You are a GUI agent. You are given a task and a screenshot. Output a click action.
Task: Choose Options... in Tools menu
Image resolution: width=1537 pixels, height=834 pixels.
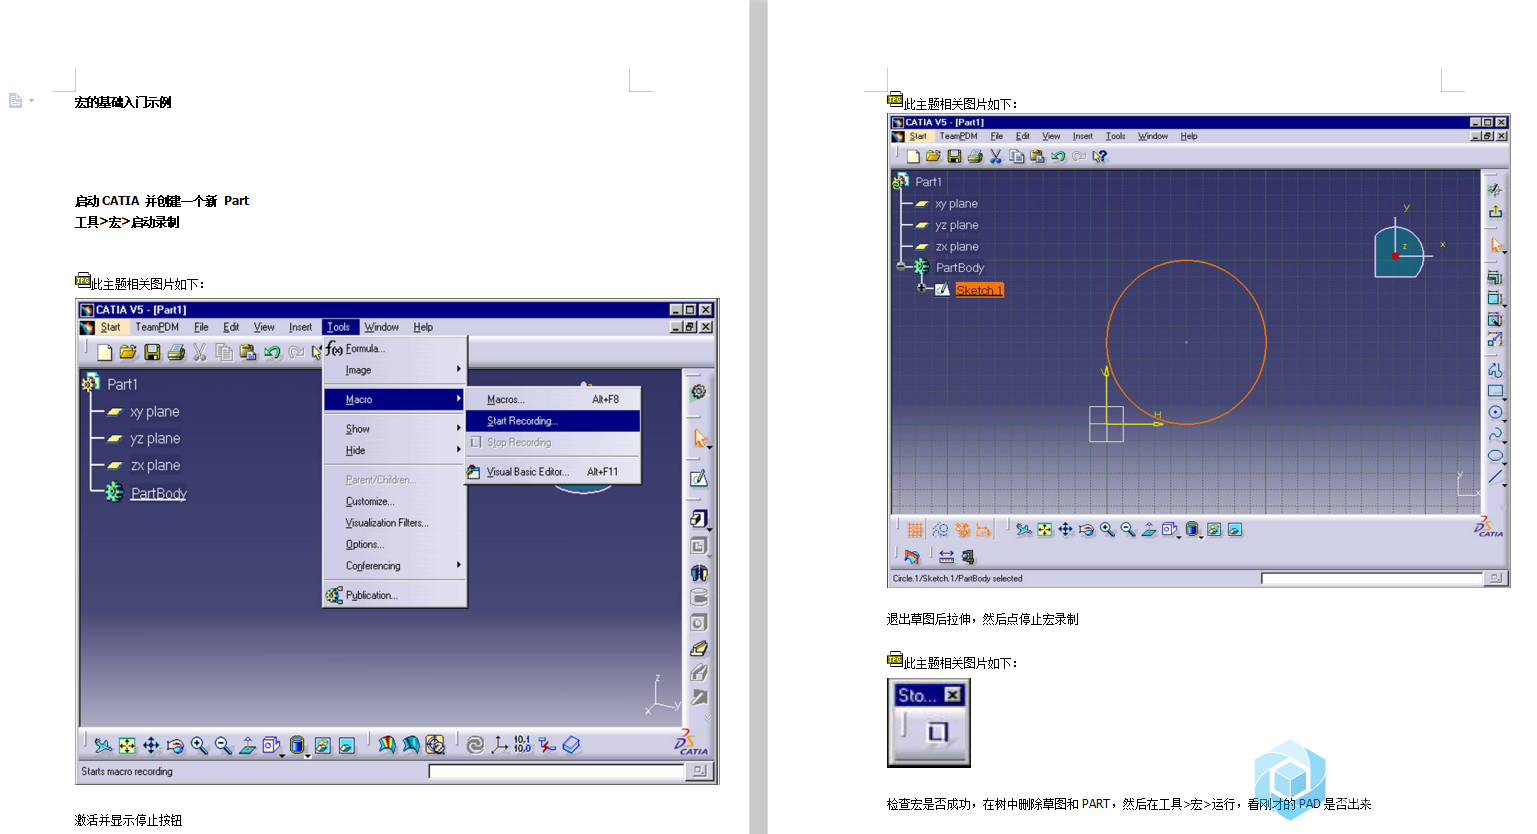coord(396,544)
